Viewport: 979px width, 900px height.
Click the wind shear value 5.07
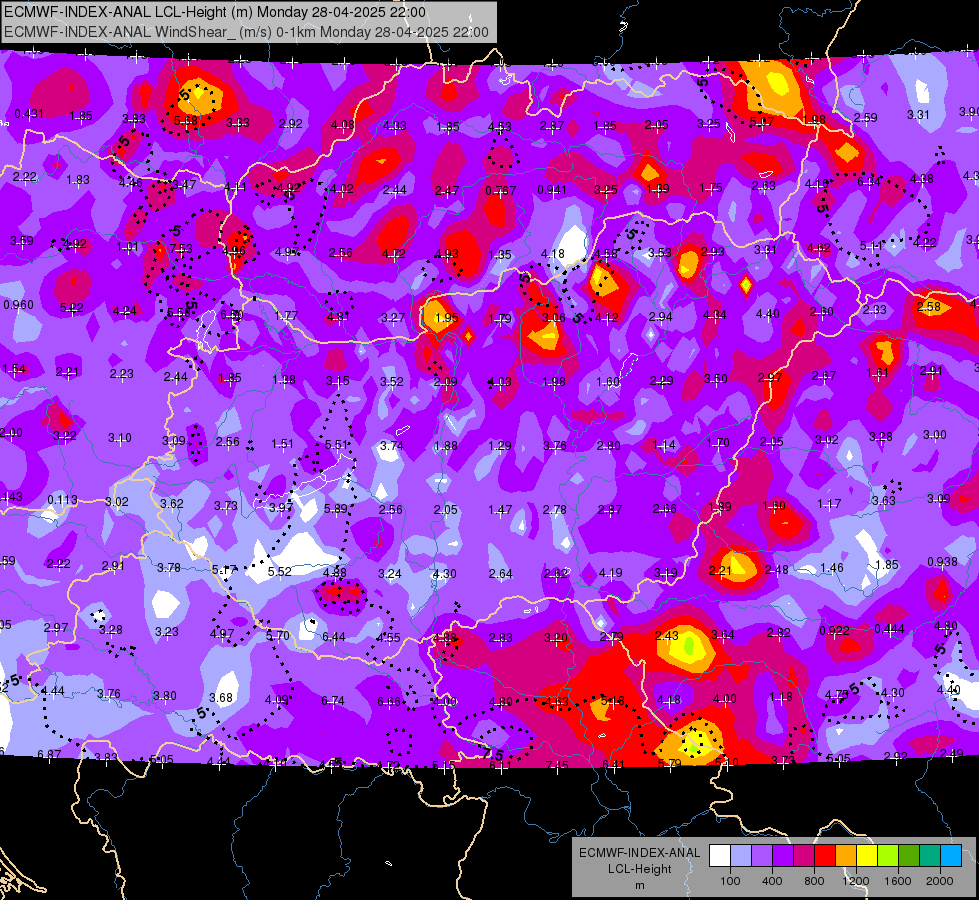[x=762, y=122]
